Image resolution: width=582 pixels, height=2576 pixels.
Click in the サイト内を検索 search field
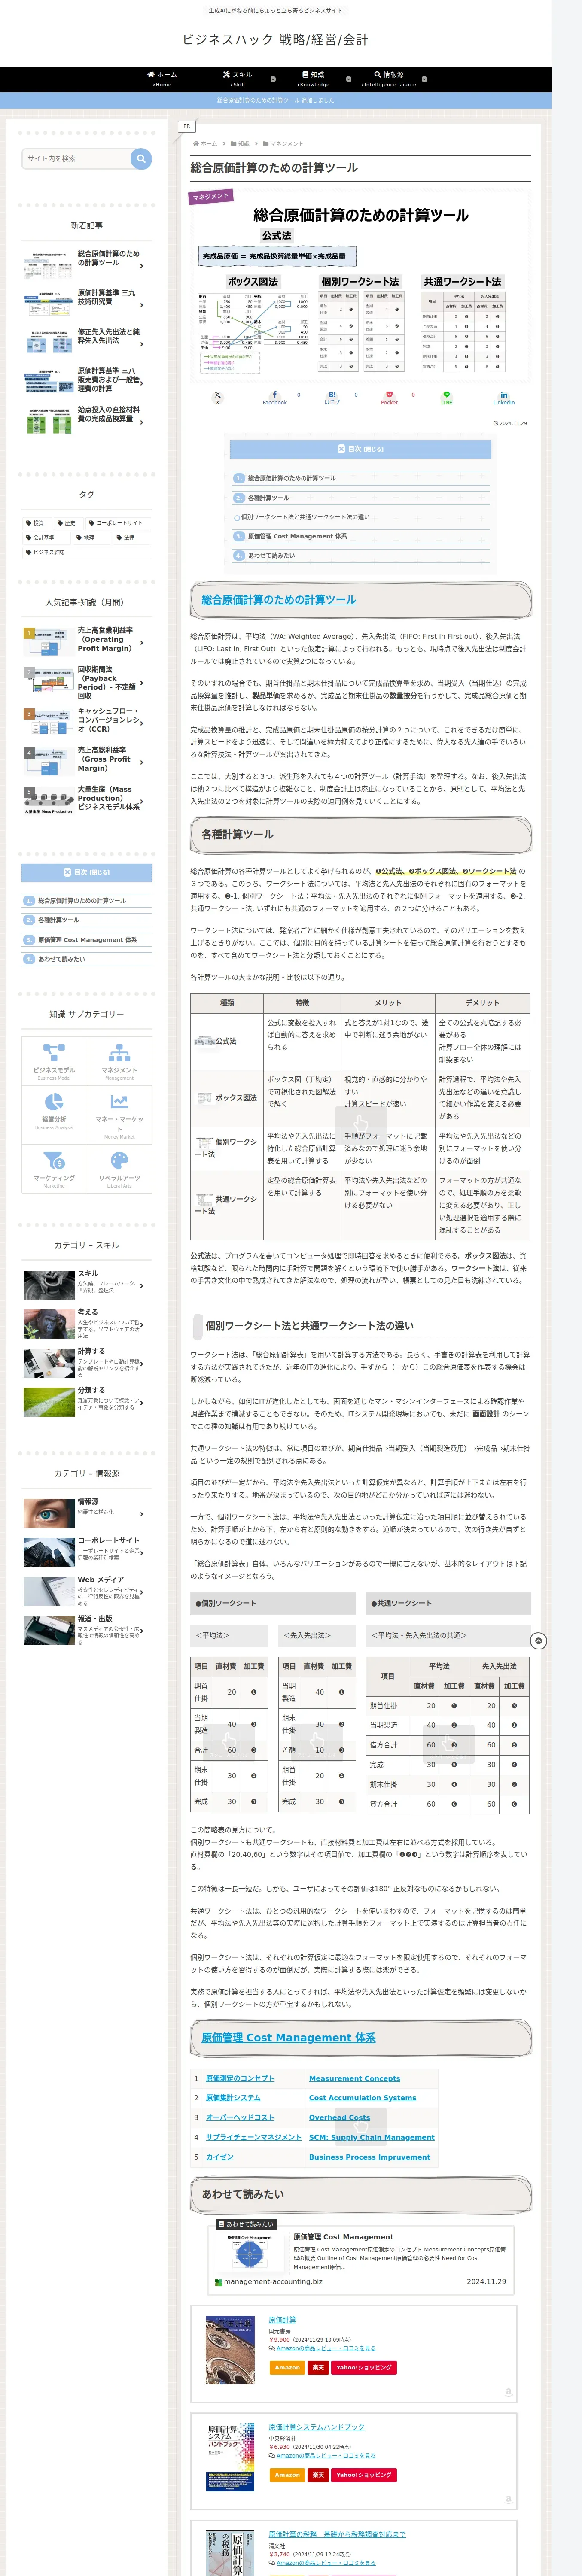77,158
